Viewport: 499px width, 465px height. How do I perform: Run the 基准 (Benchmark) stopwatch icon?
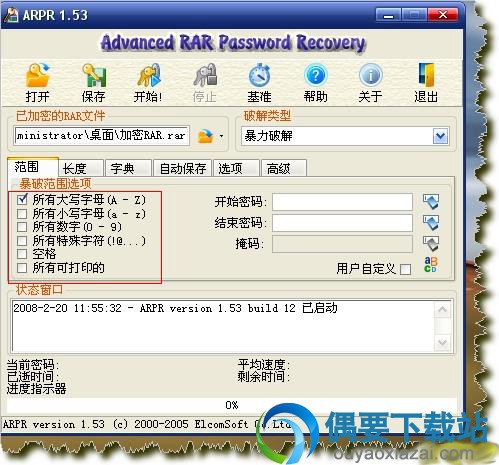point(259,75)
